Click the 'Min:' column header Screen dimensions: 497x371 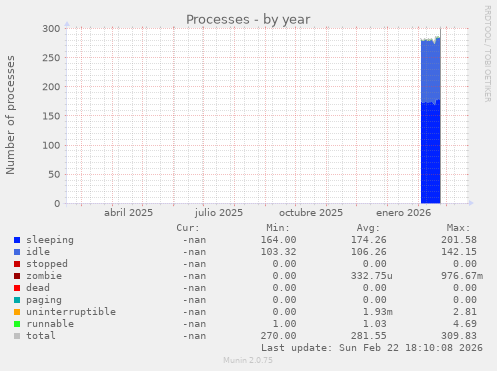pyautogui.click(x=278, y=228)
